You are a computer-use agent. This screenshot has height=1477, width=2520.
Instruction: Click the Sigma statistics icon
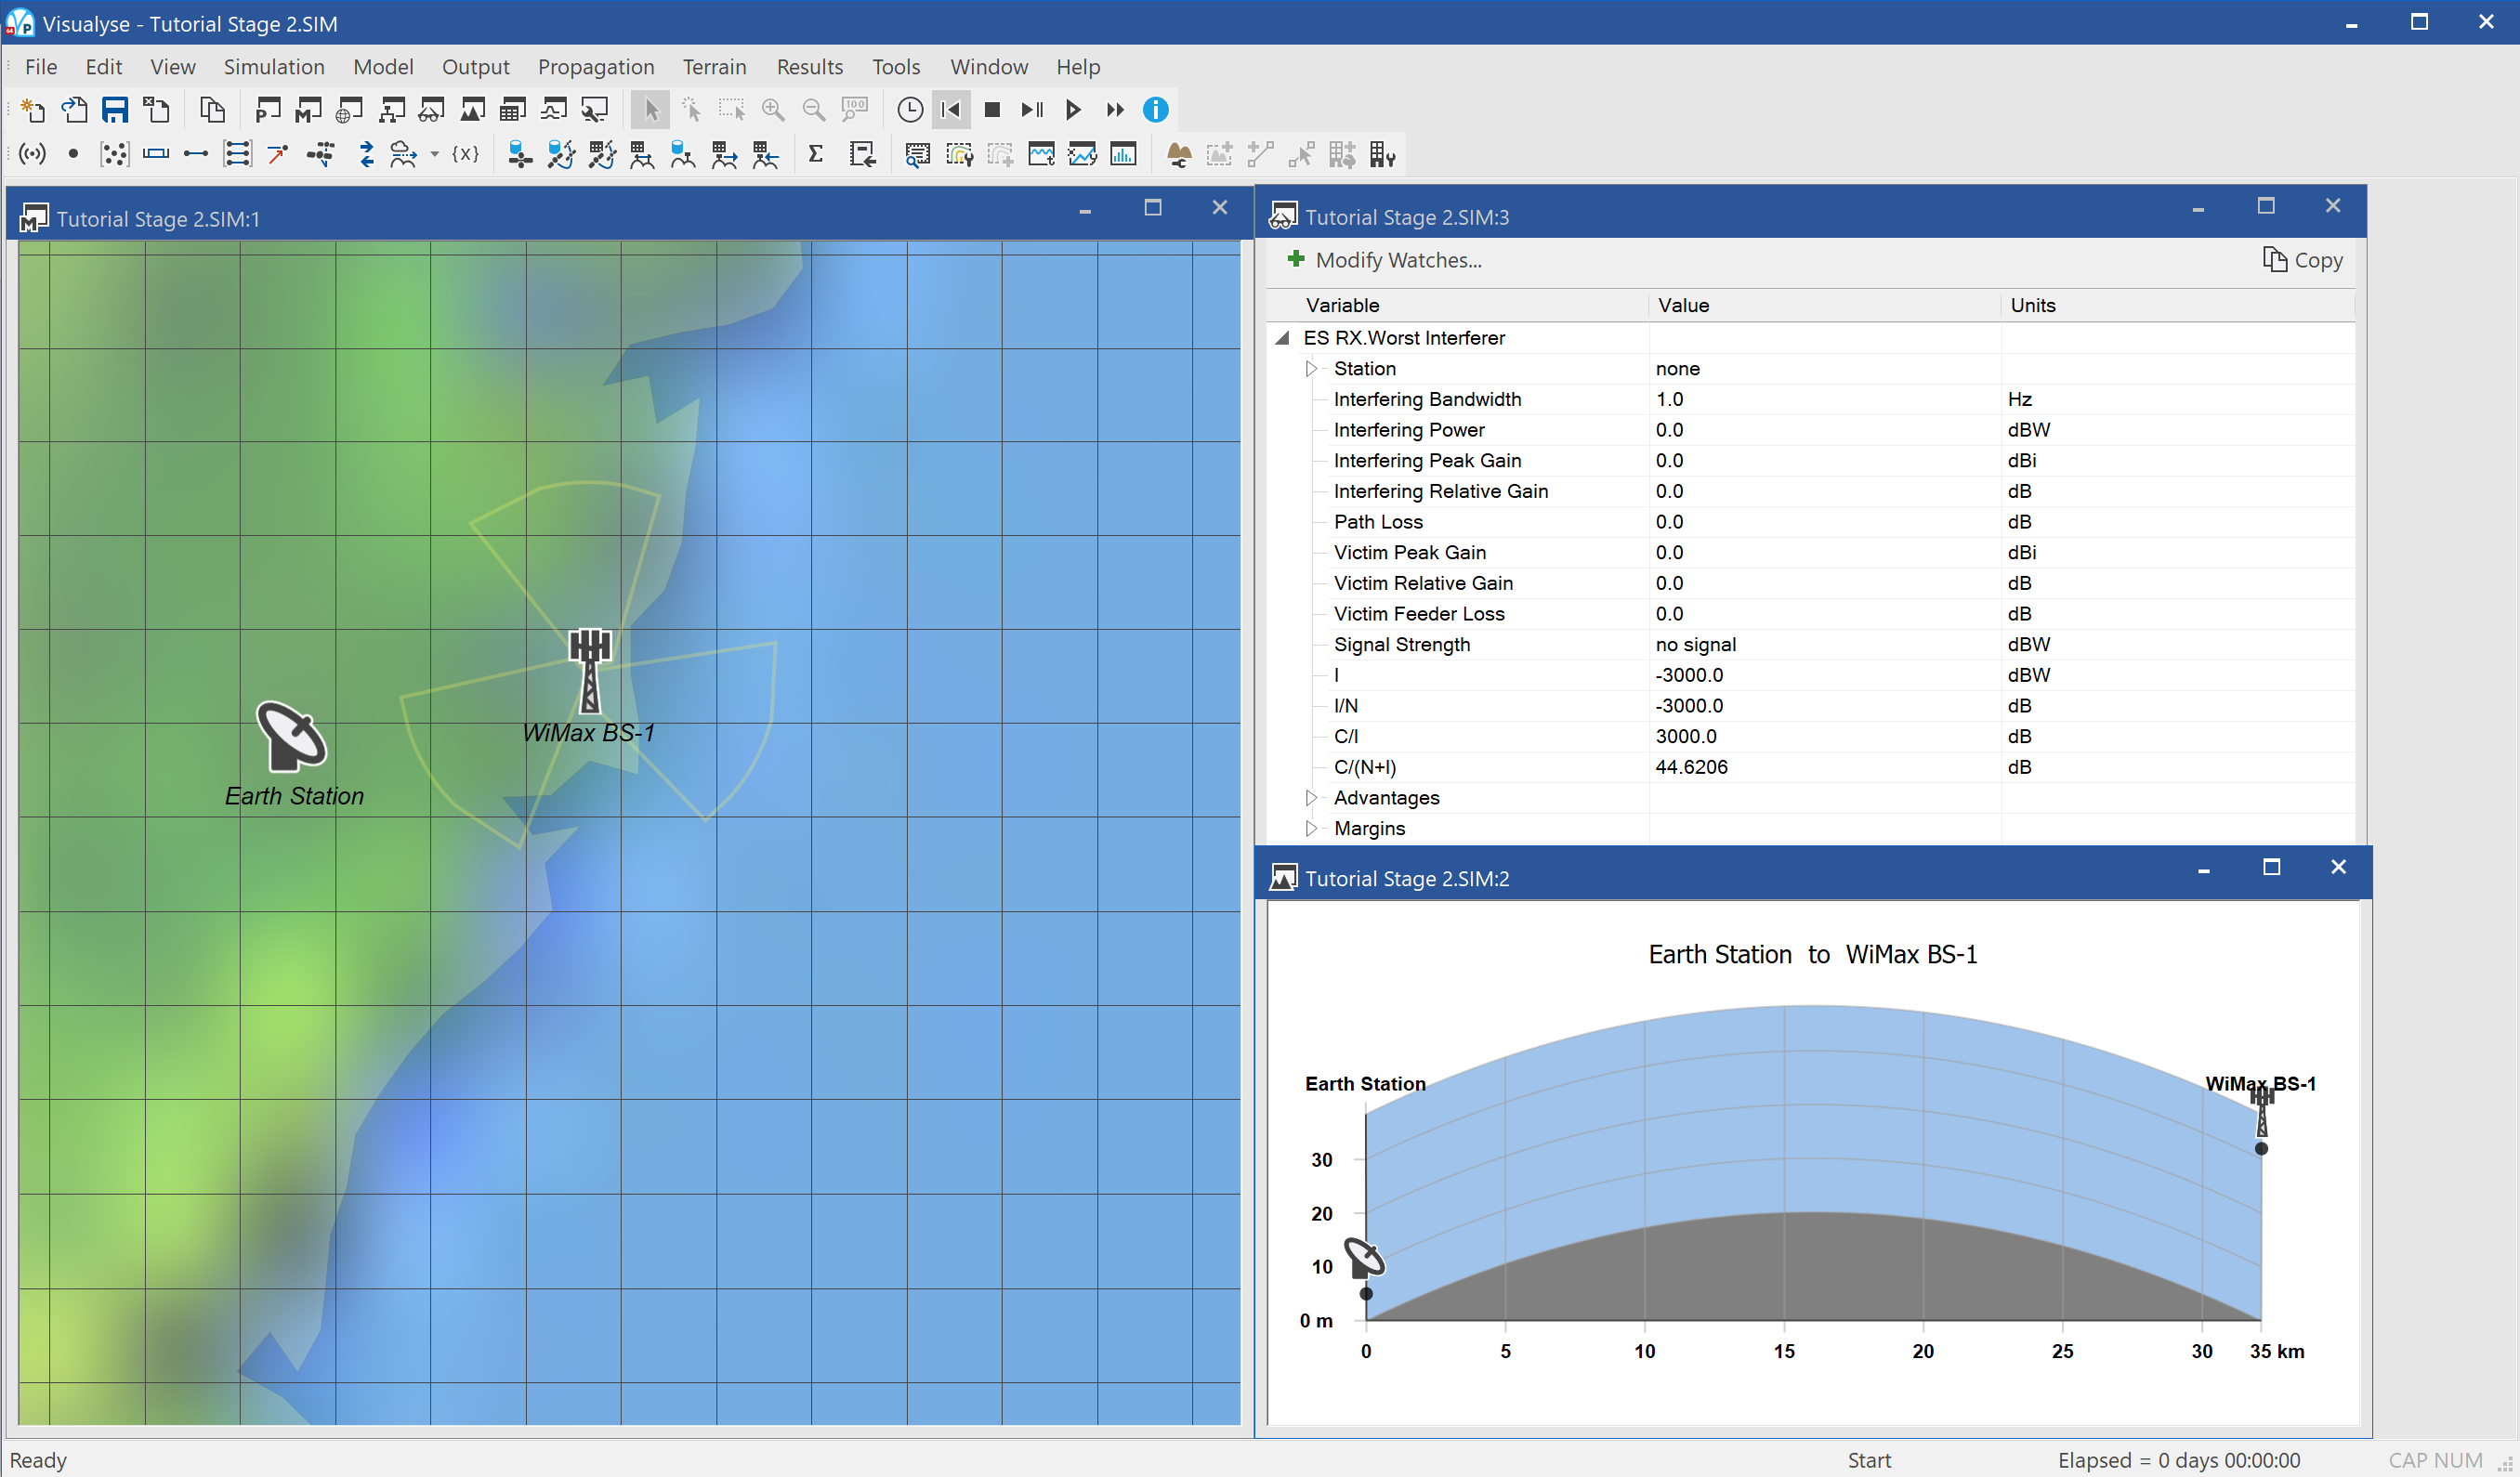pos(816,154)
